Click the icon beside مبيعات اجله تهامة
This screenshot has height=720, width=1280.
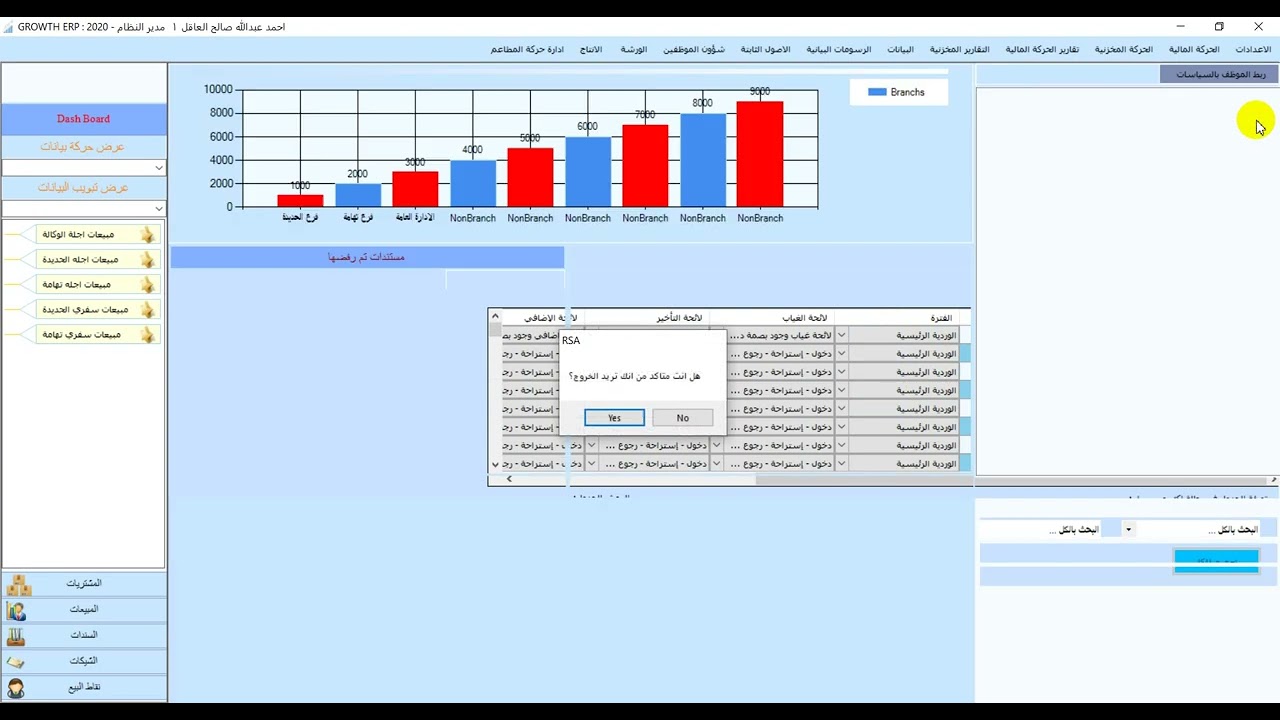coord(148,285)
